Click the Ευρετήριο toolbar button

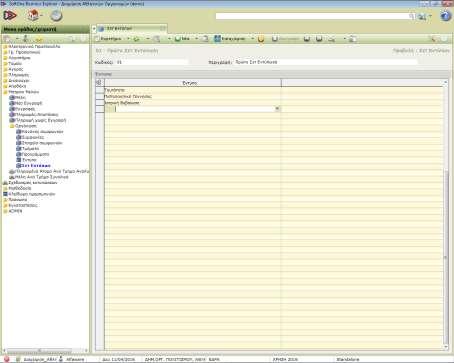109,39
